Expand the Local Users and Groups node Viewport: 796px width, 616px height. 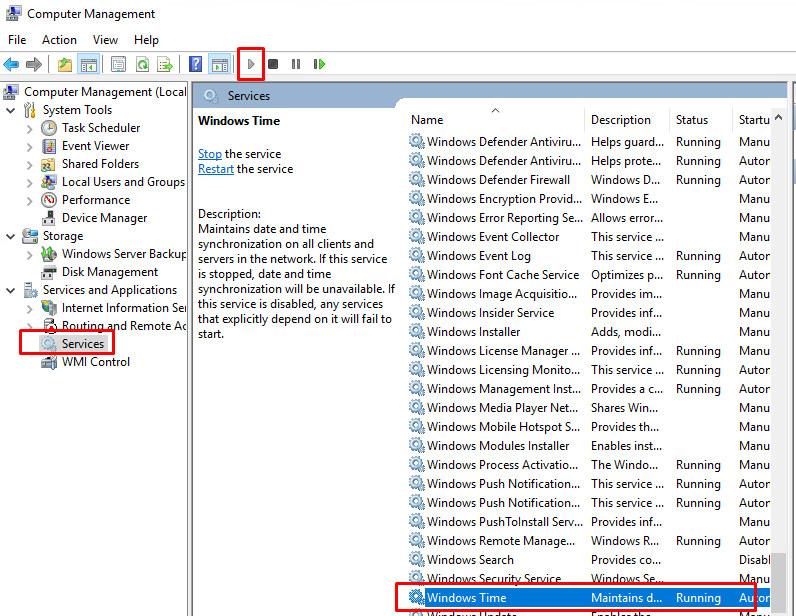pos(29,183)
